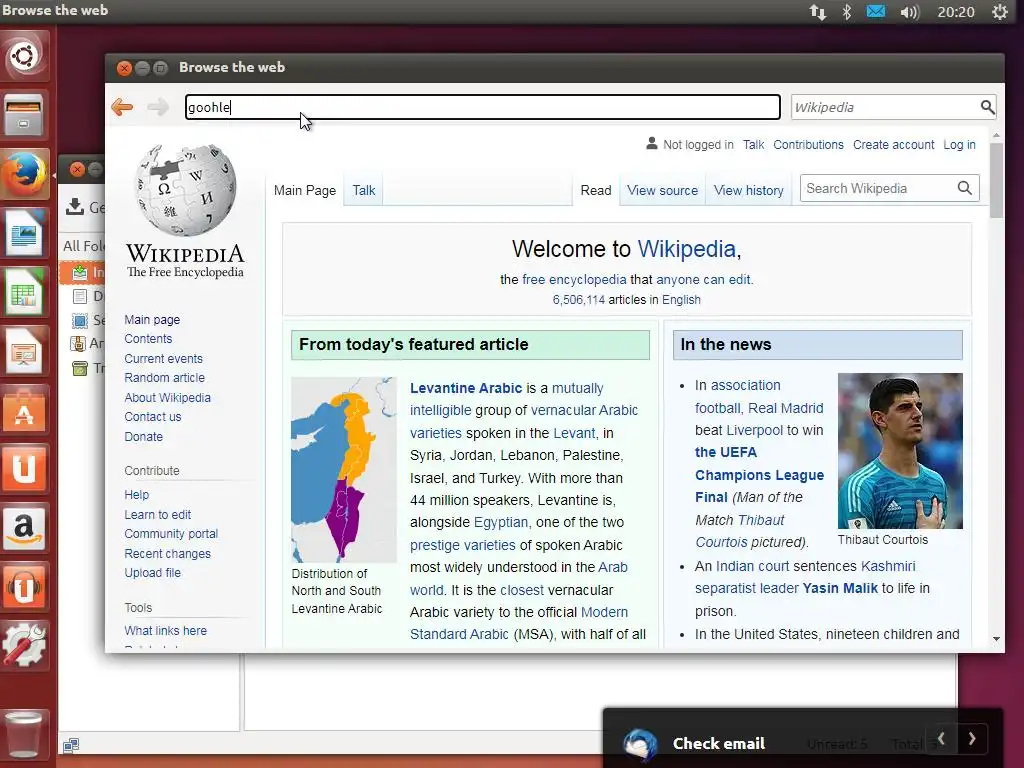Click the Thunderbird icon in Check email notification
The height and width of the screenshot is (768, 1024).
coord(639,743)
